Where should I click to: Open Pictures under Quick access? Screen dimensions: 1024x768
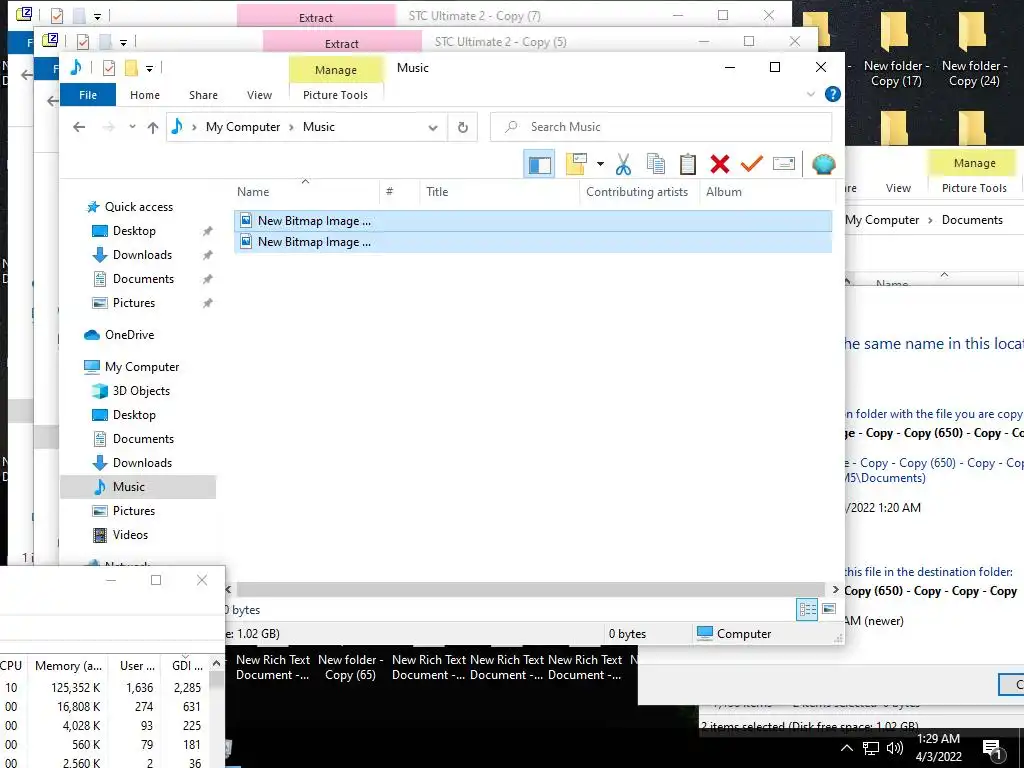coord(133,303)
